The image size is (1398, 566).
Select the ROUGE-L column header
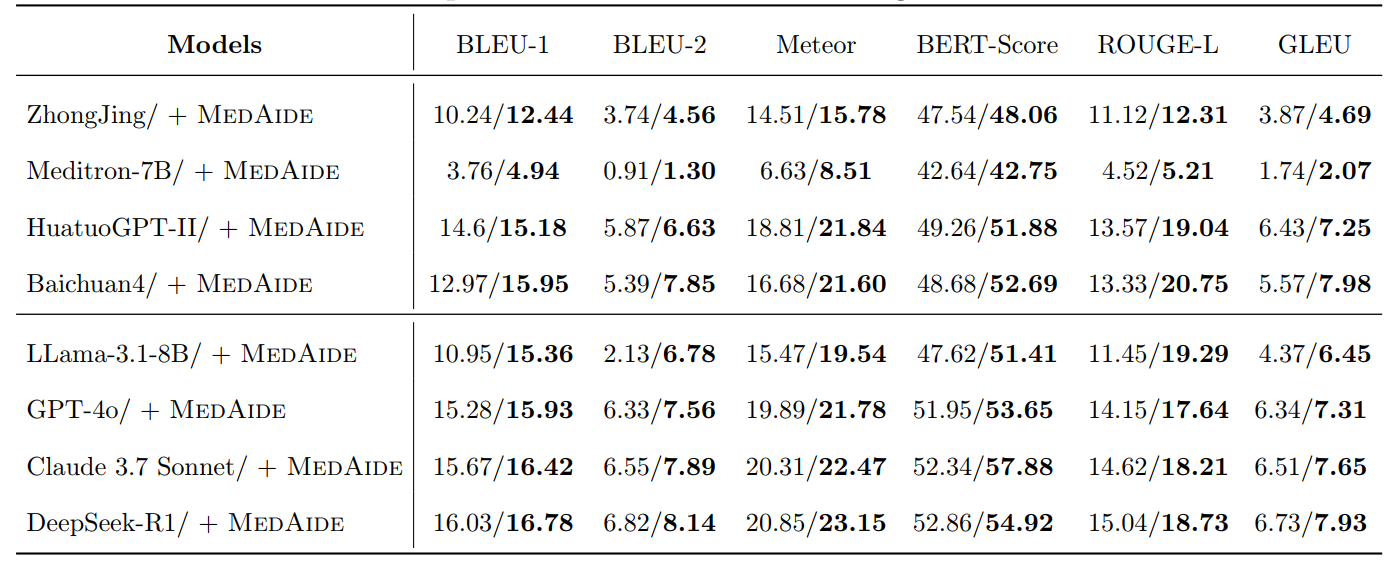click(1158, 45)
